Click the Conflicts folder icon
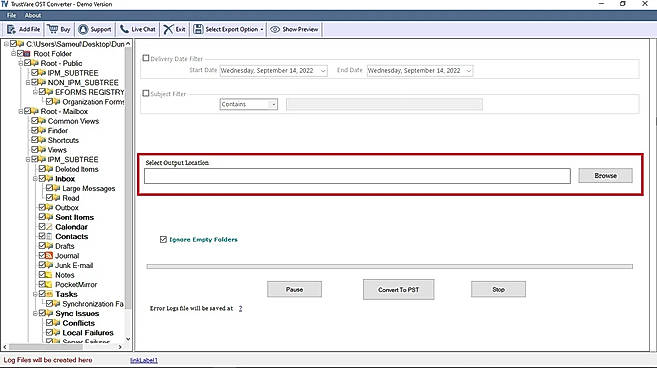Image resolution: width=657 pixels, height=368 pixels. pos(57,323)
